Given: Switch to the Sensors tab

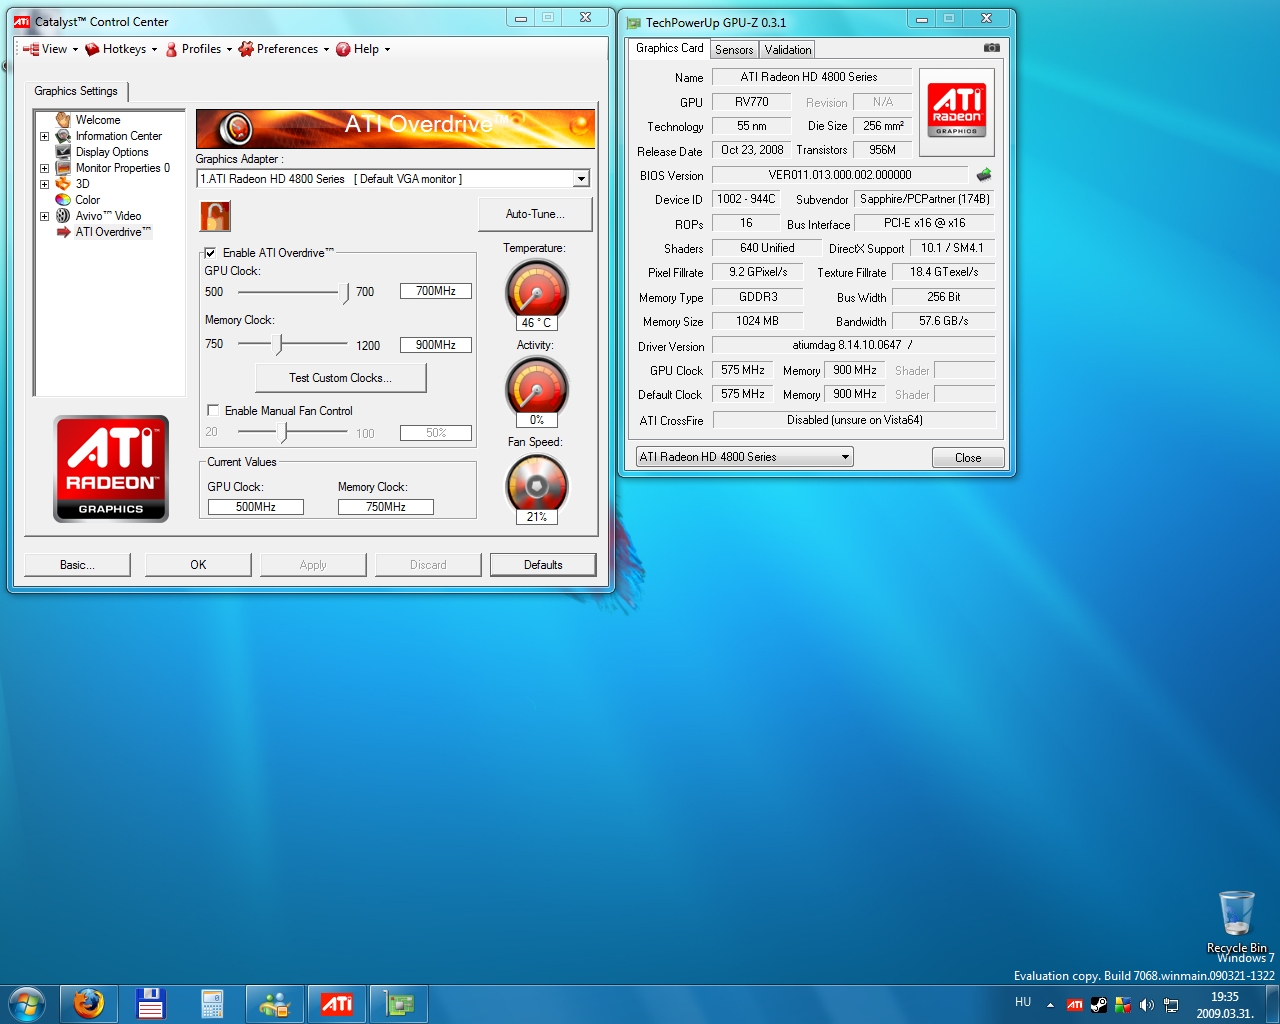Looking at the screenshot, I should pyautogui.click(x=734, y=50).
